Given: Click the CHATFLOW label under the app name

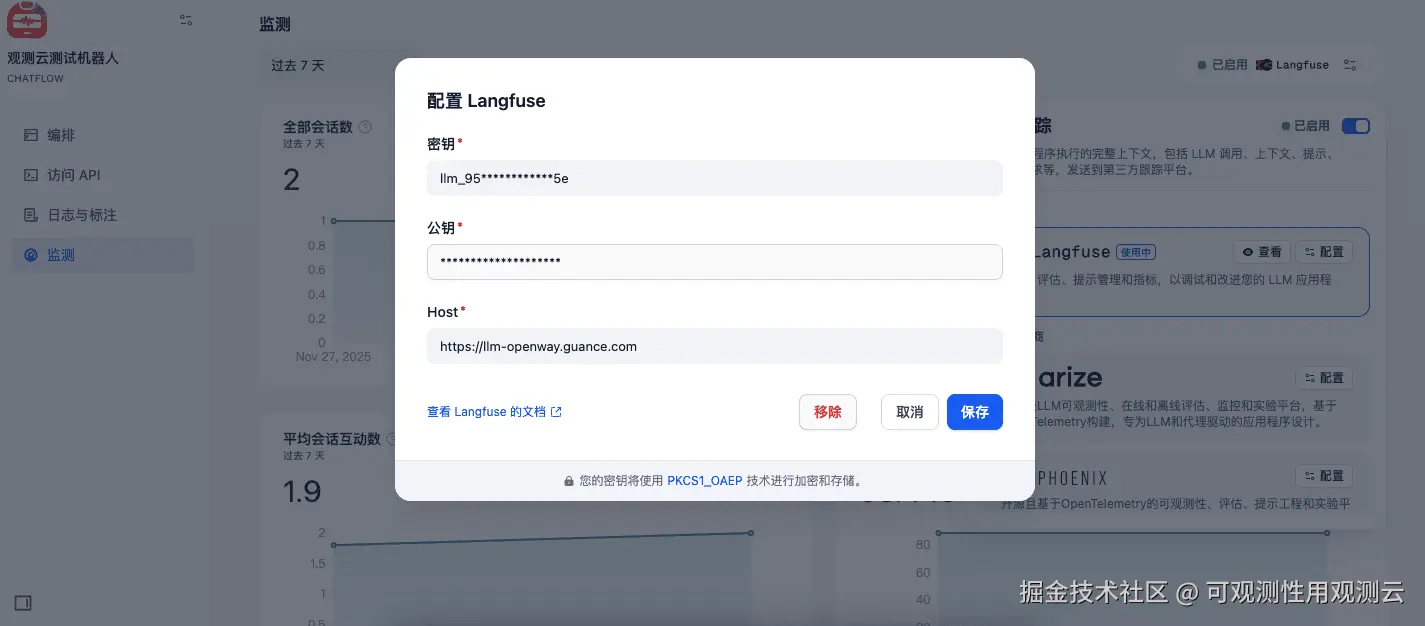Looking at the screenshot, I should 35,78.
